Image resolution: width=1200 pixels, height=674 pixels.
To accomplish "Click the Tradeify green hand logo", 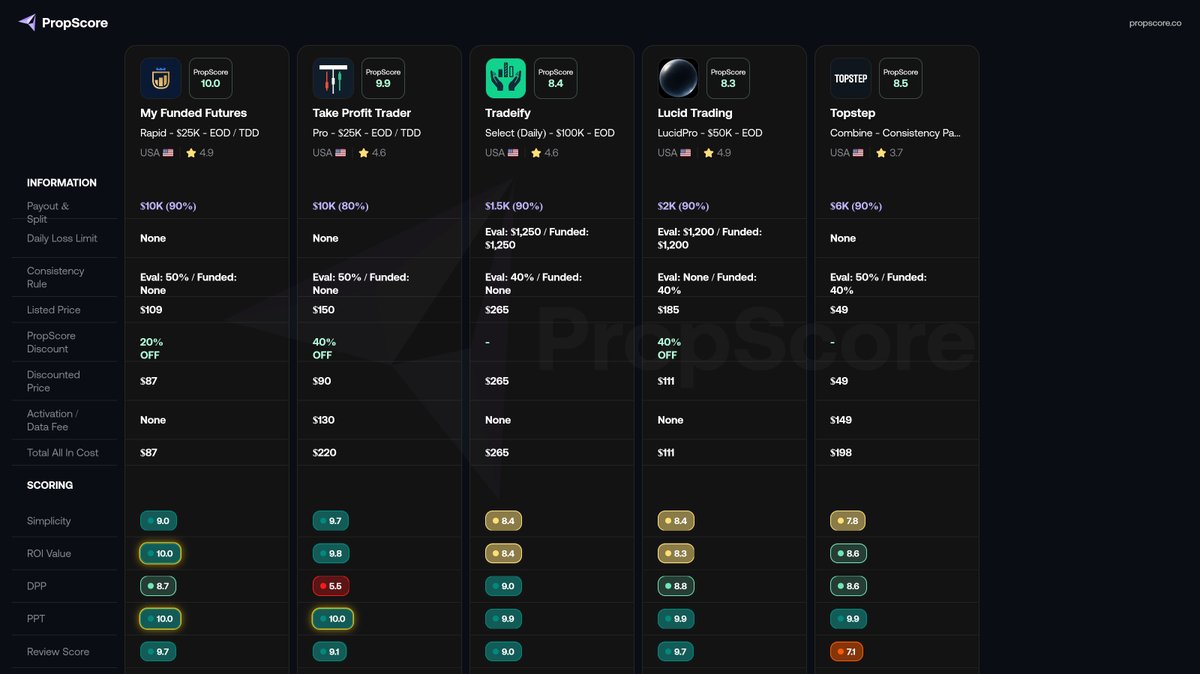I will click(x=506, y=78).
